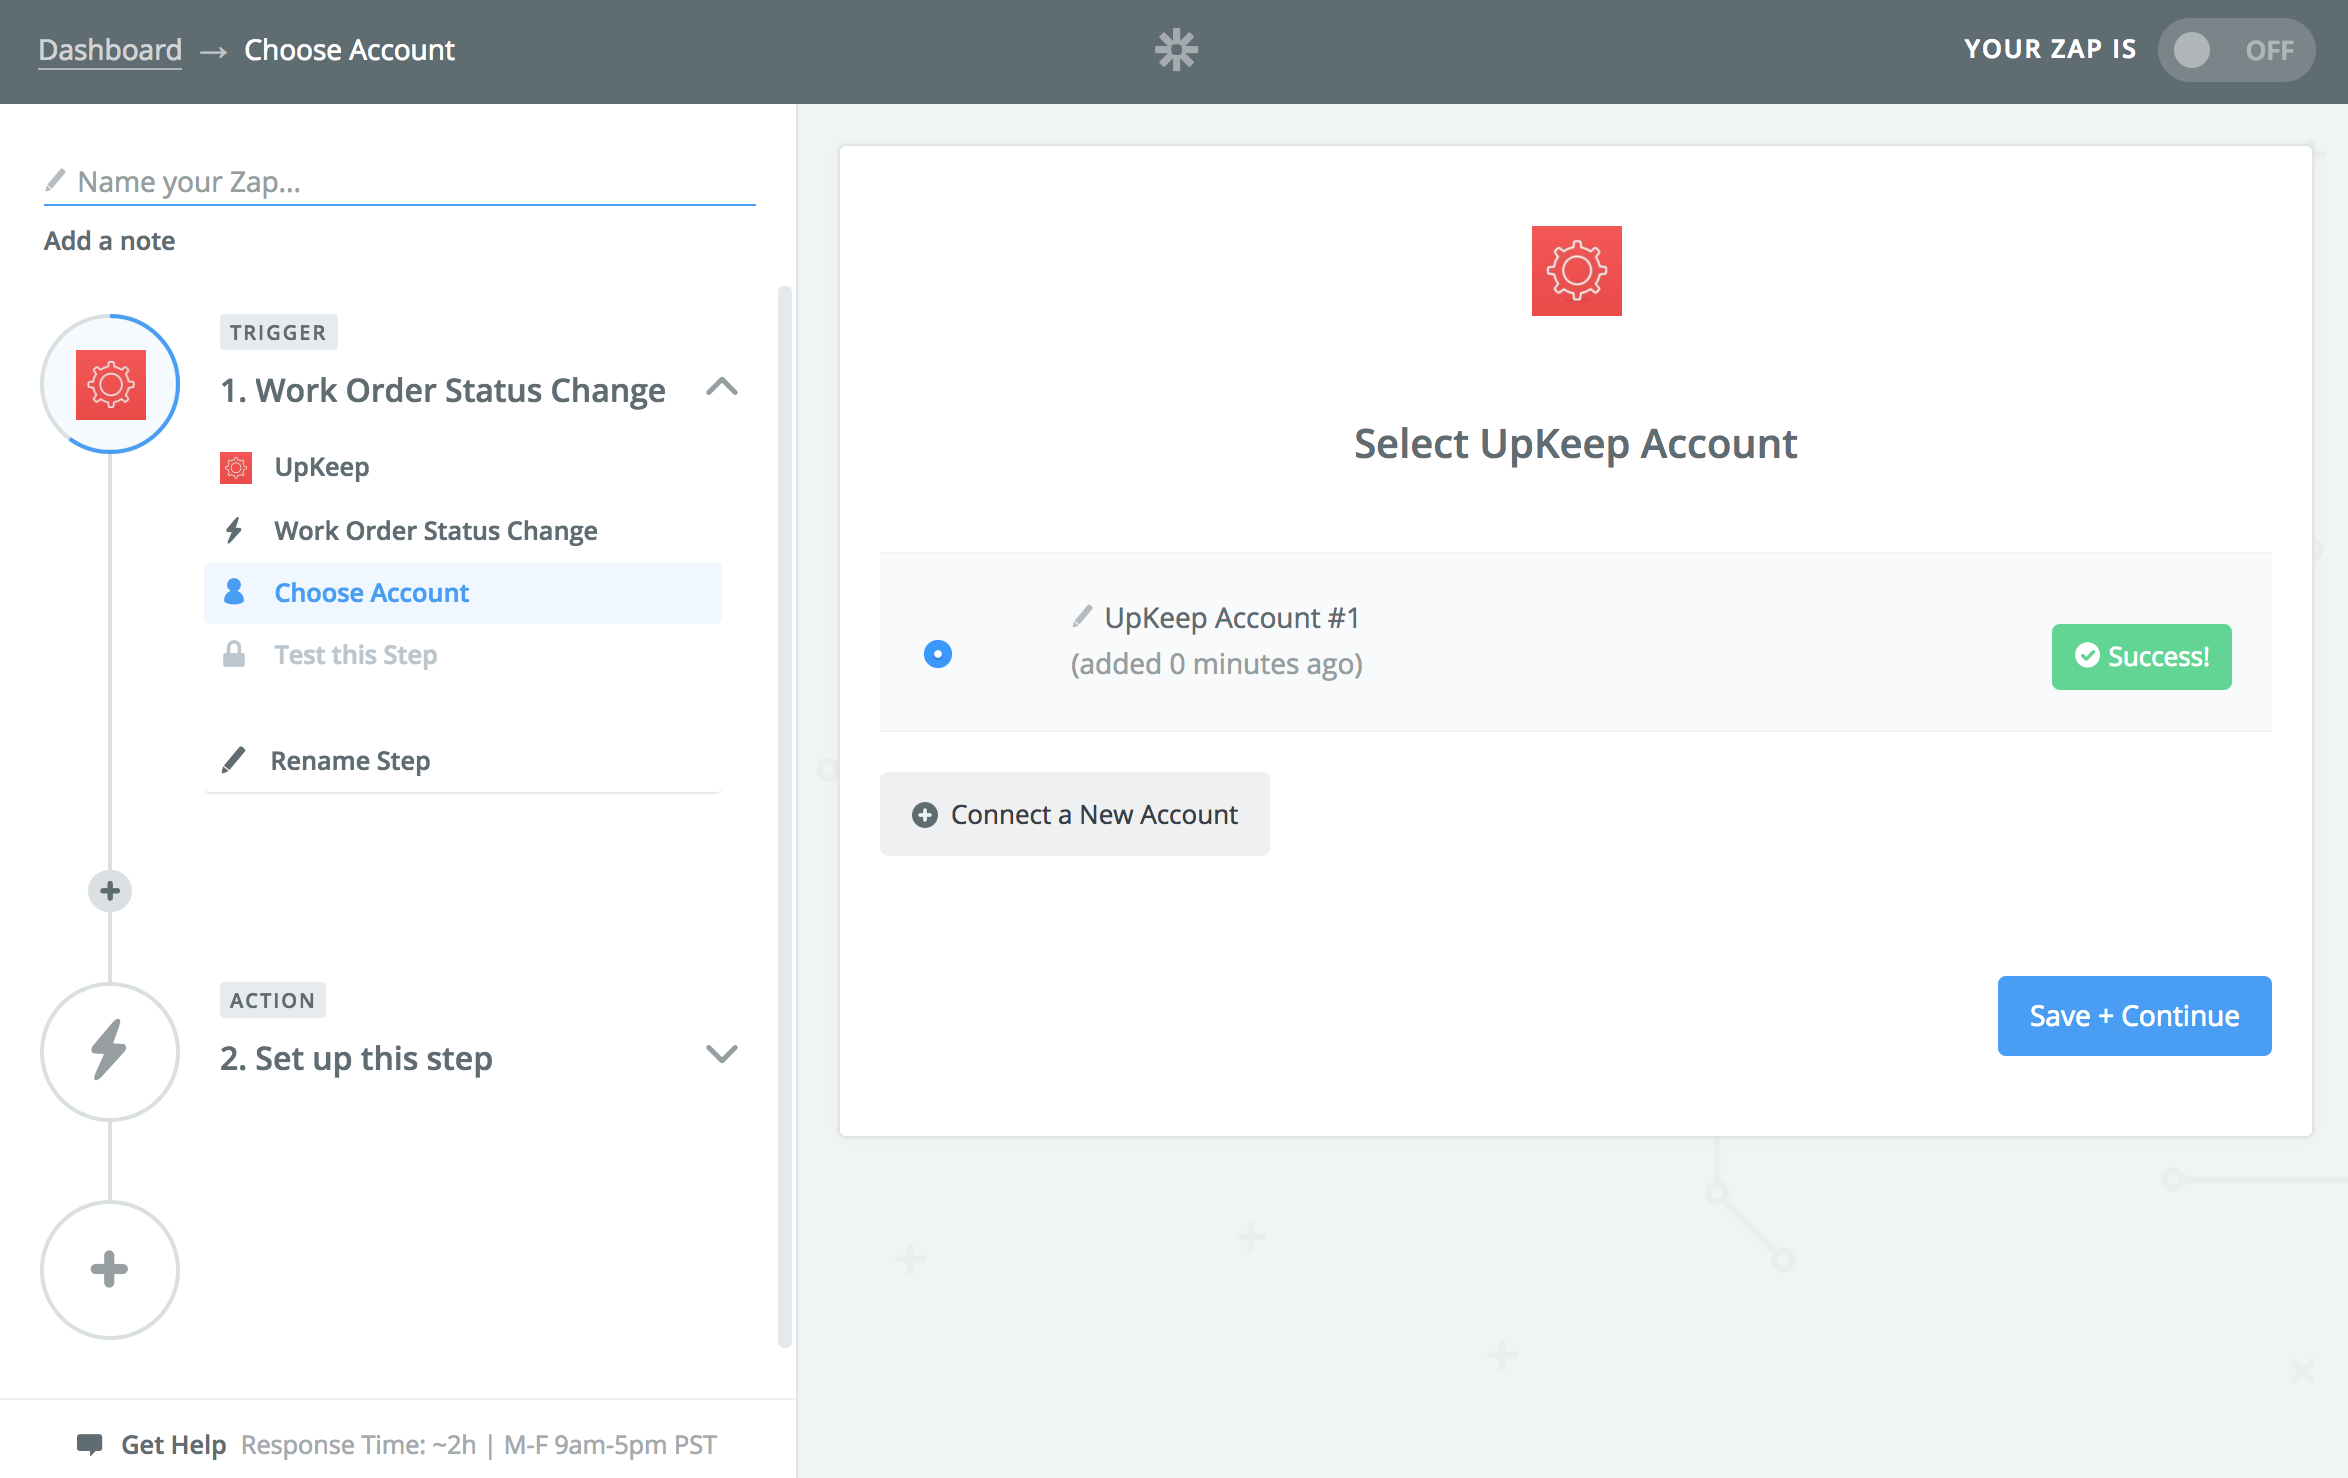Expand the Set up this step action
The width and height of the screenshot is (2348, 1478).
click(x=721, y=1054)
